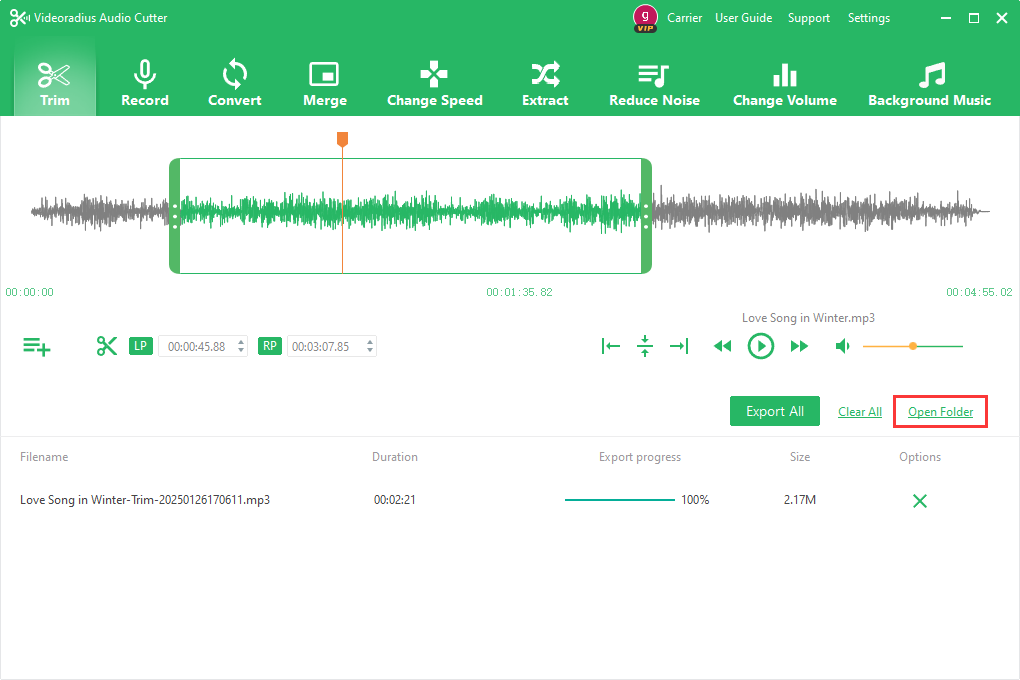Set right point with RP button
This screenshot has height=680, width=1020.
pyautogui.click(x=270, y=346)
